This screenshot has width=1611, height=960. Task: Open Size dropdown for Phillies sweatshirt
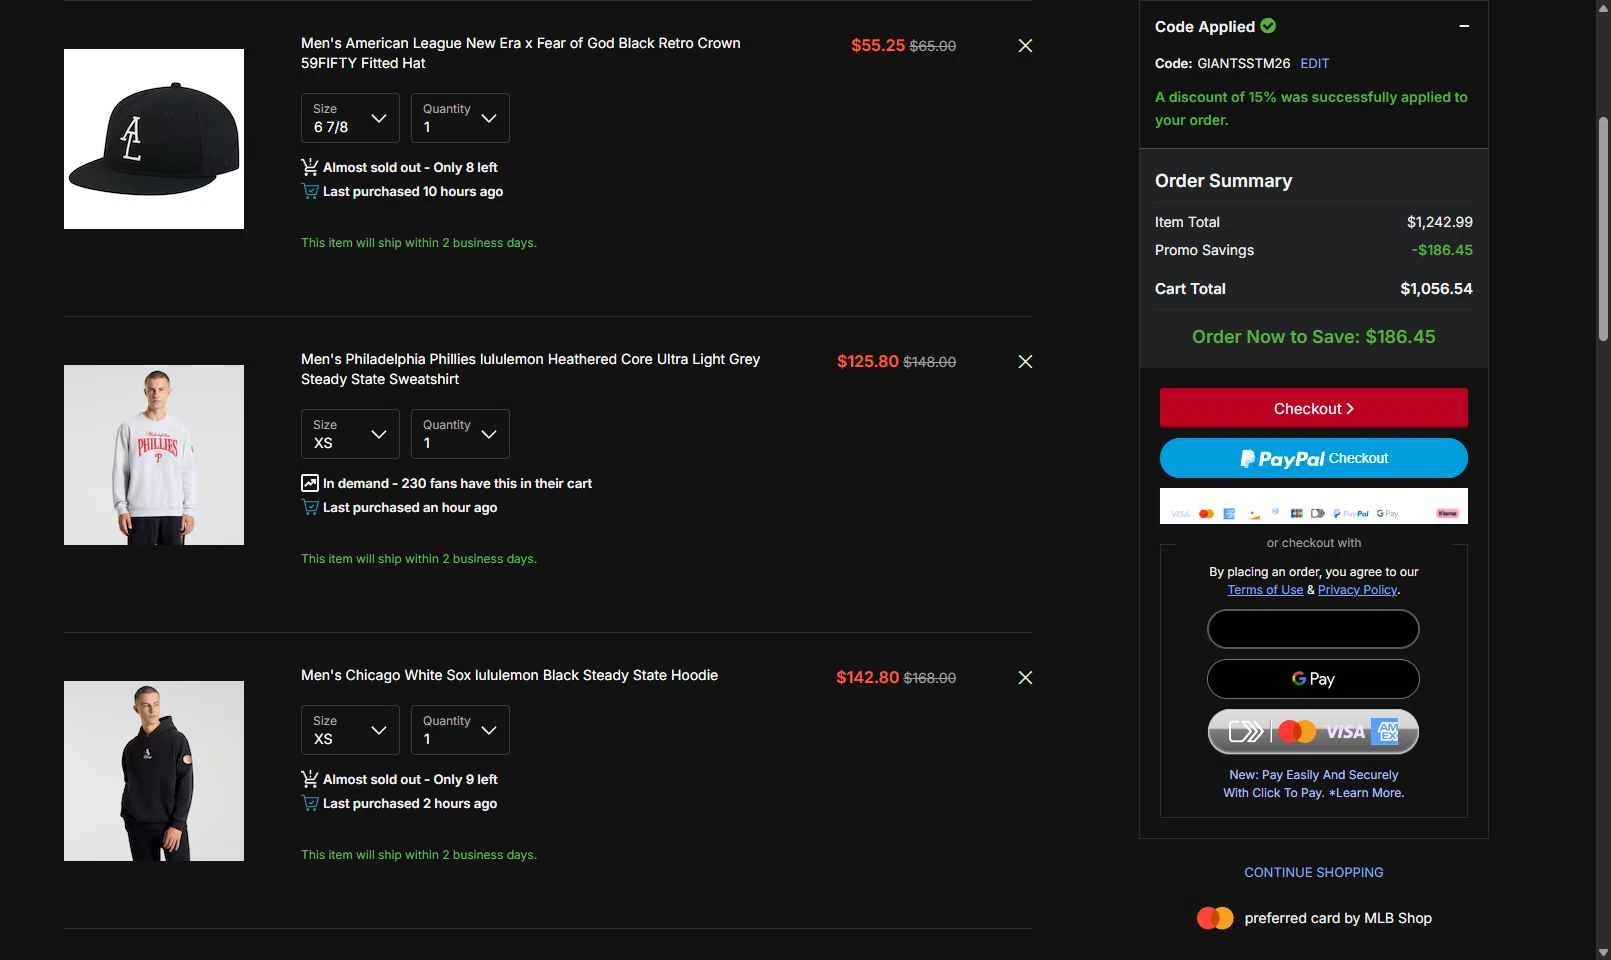coord(350,434)
